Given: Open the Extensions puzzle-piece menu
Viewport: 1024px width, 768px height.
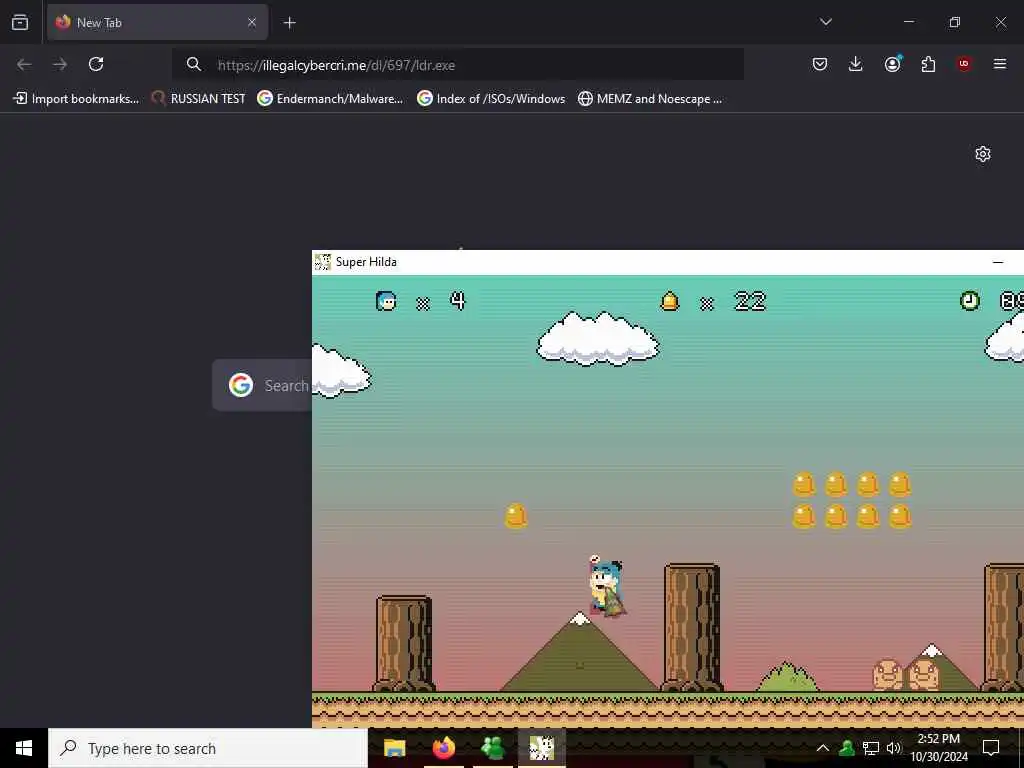Looking at the screenshot, I should coord(928,64).
